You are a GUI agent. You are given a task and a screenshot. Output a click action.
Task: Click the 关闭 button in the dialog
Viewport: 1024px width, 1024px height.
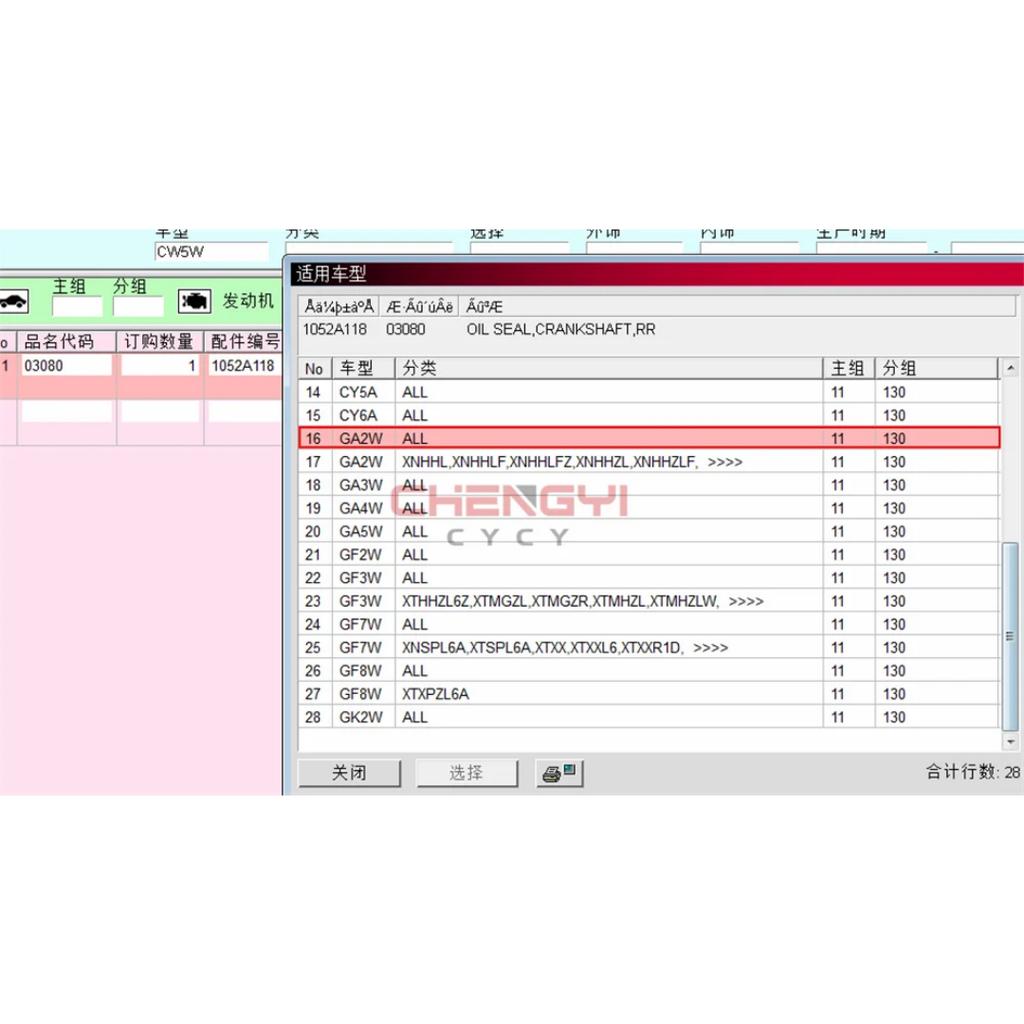349,773
